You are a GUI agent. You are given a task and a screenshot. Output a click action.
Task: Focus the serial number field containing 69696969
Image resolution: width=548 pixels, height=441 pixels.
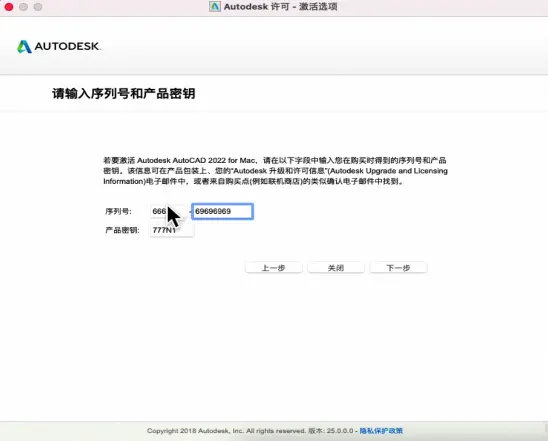pos(222,211)
